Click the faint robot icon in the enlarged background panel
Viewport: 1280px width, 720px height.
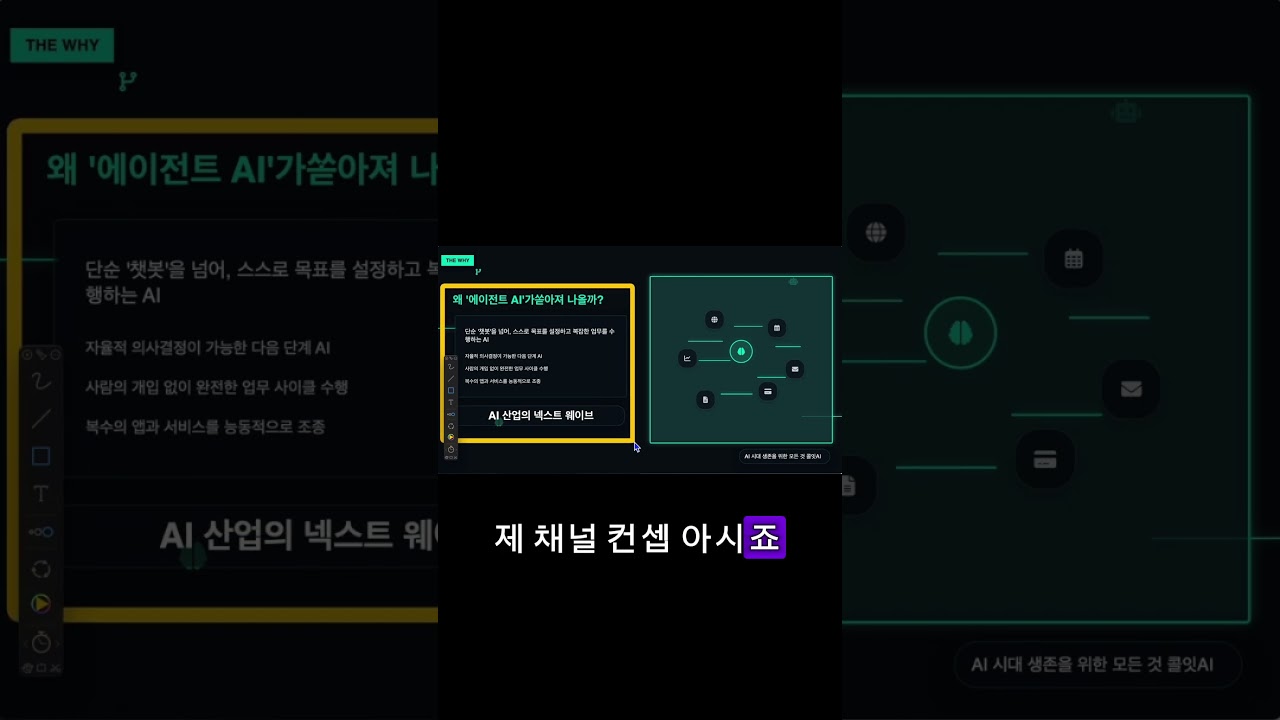pos(1126,111)
